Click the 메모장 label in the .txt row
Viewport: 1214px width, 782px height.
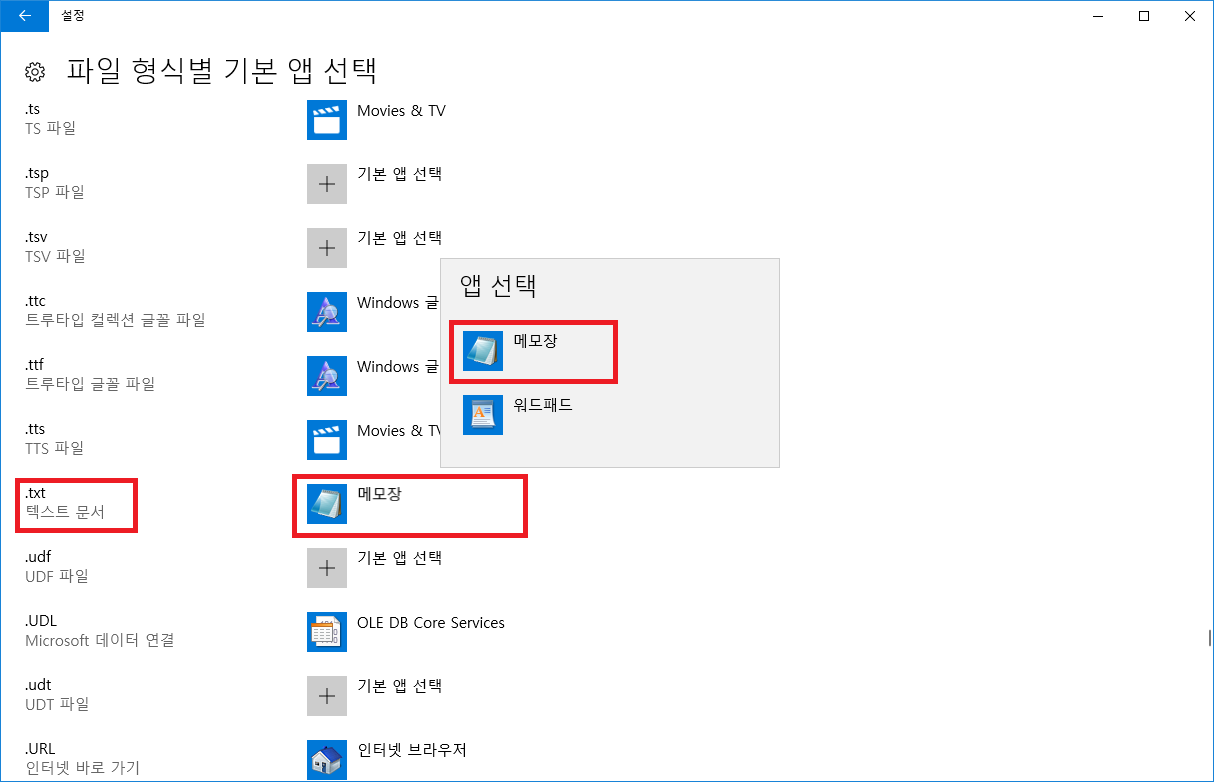click(x=379, y=494)
